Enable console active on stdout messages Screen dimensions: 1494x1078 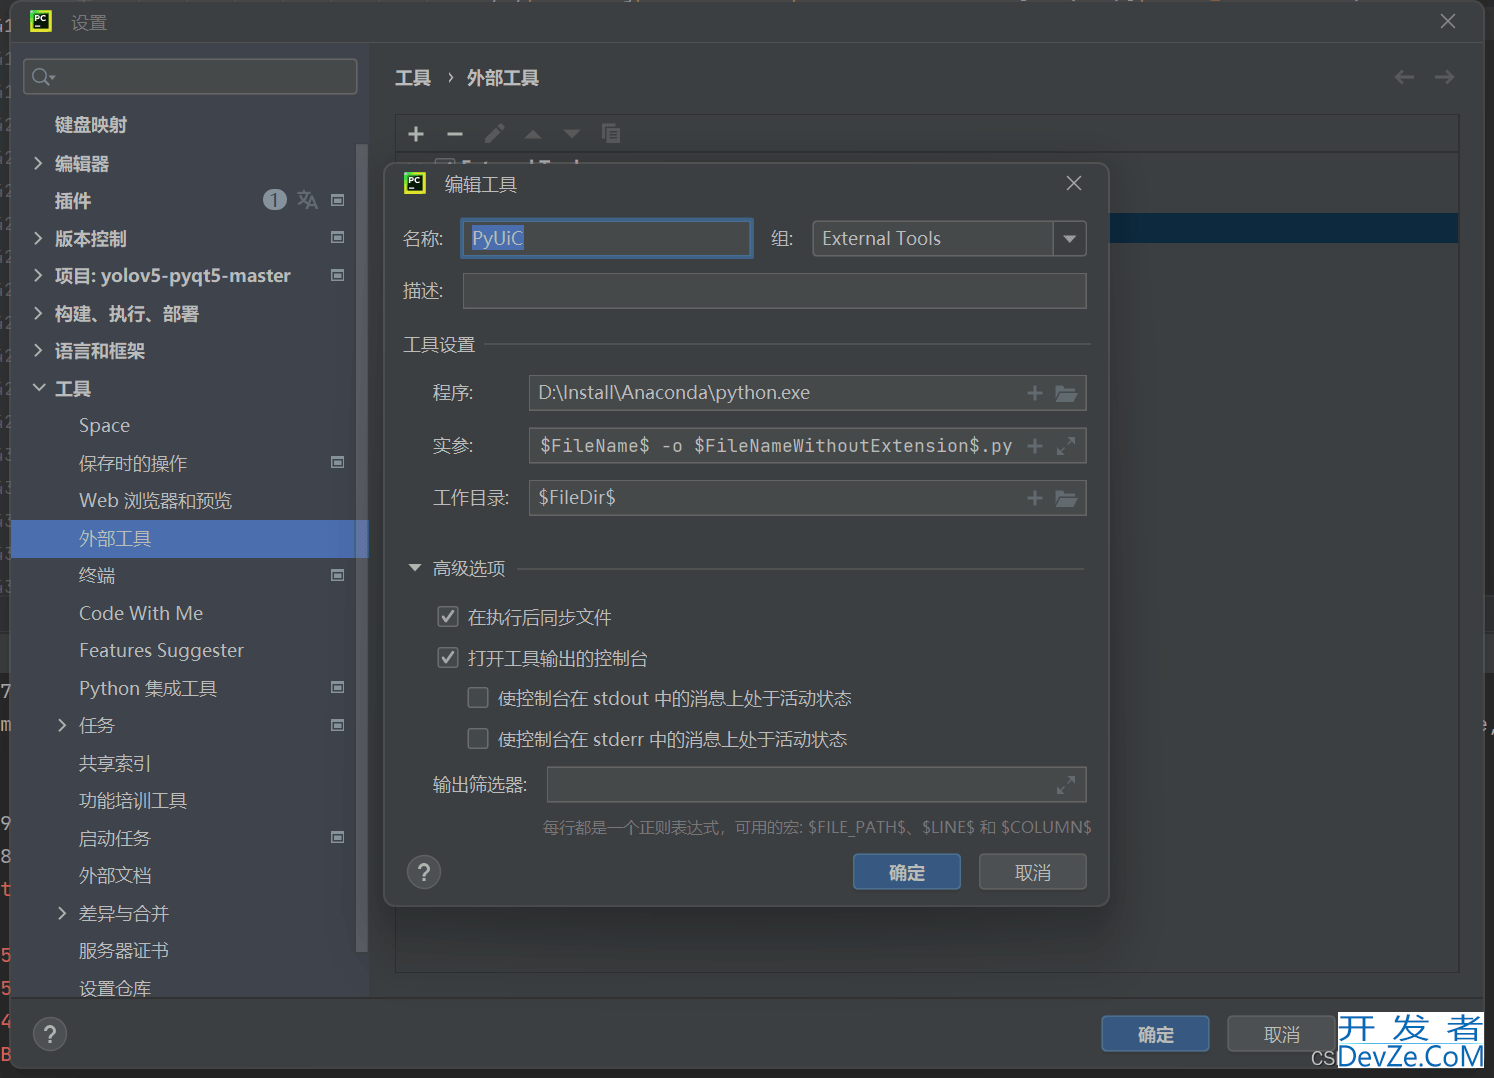(x=478, y=698)
